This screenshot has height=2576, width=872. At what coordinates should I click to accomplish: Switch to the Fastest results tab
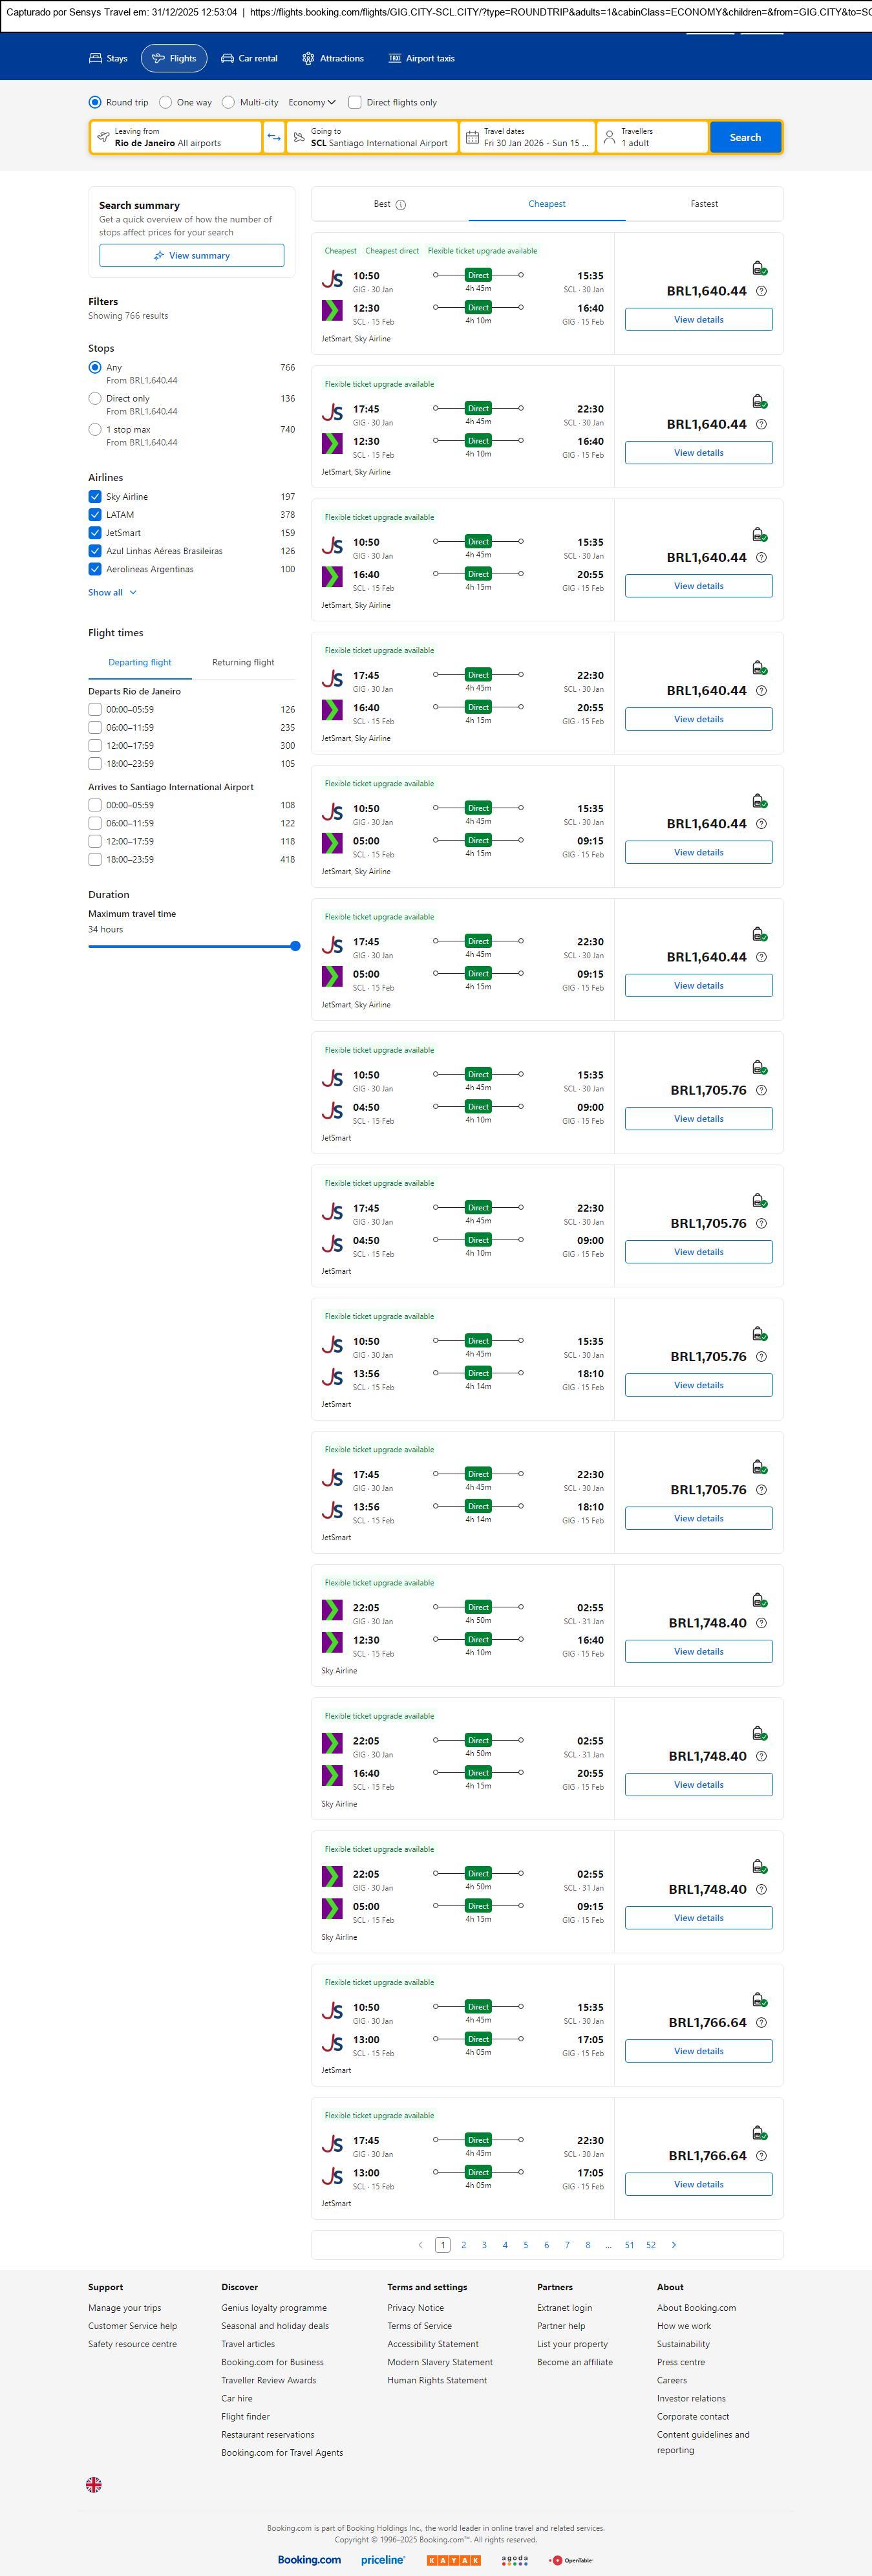704,204
